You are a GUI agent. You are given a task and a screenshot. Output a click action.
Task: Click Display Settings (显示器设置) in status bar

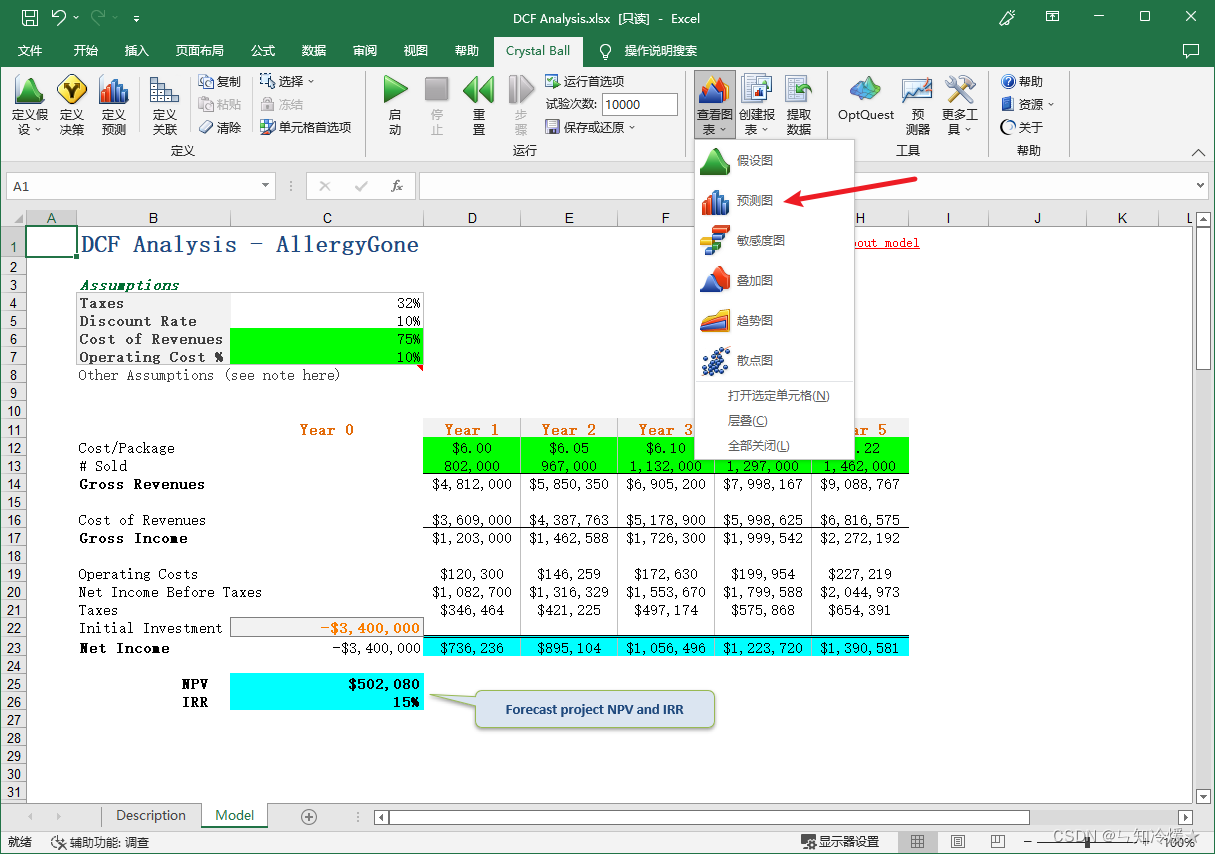coord(840,842)
